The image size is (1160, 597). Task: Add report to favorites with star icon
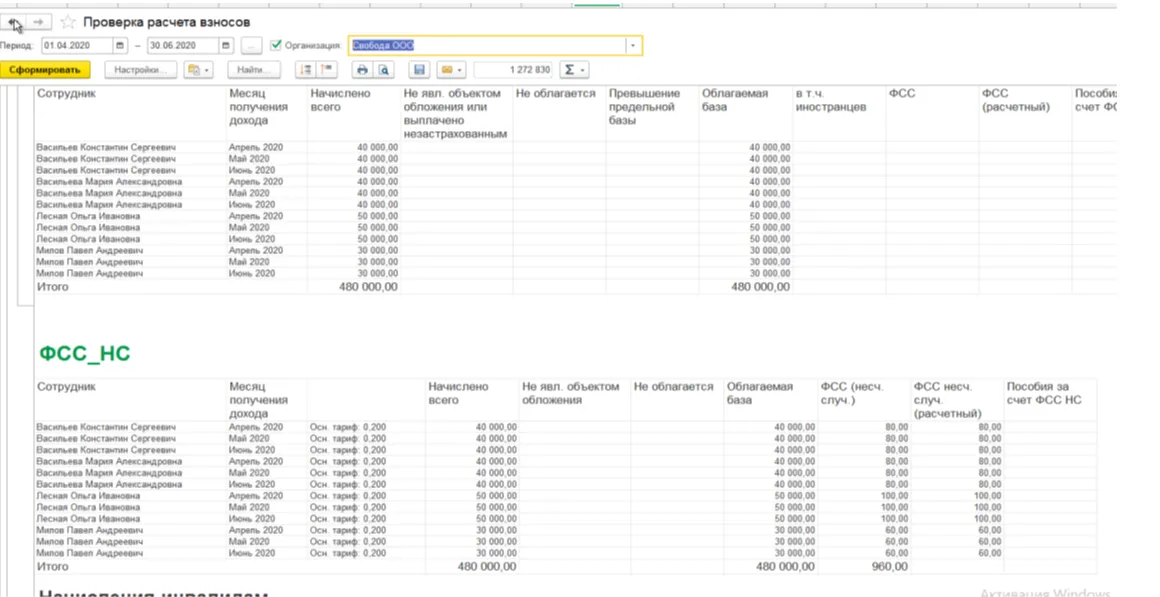(x=68, y=22)
